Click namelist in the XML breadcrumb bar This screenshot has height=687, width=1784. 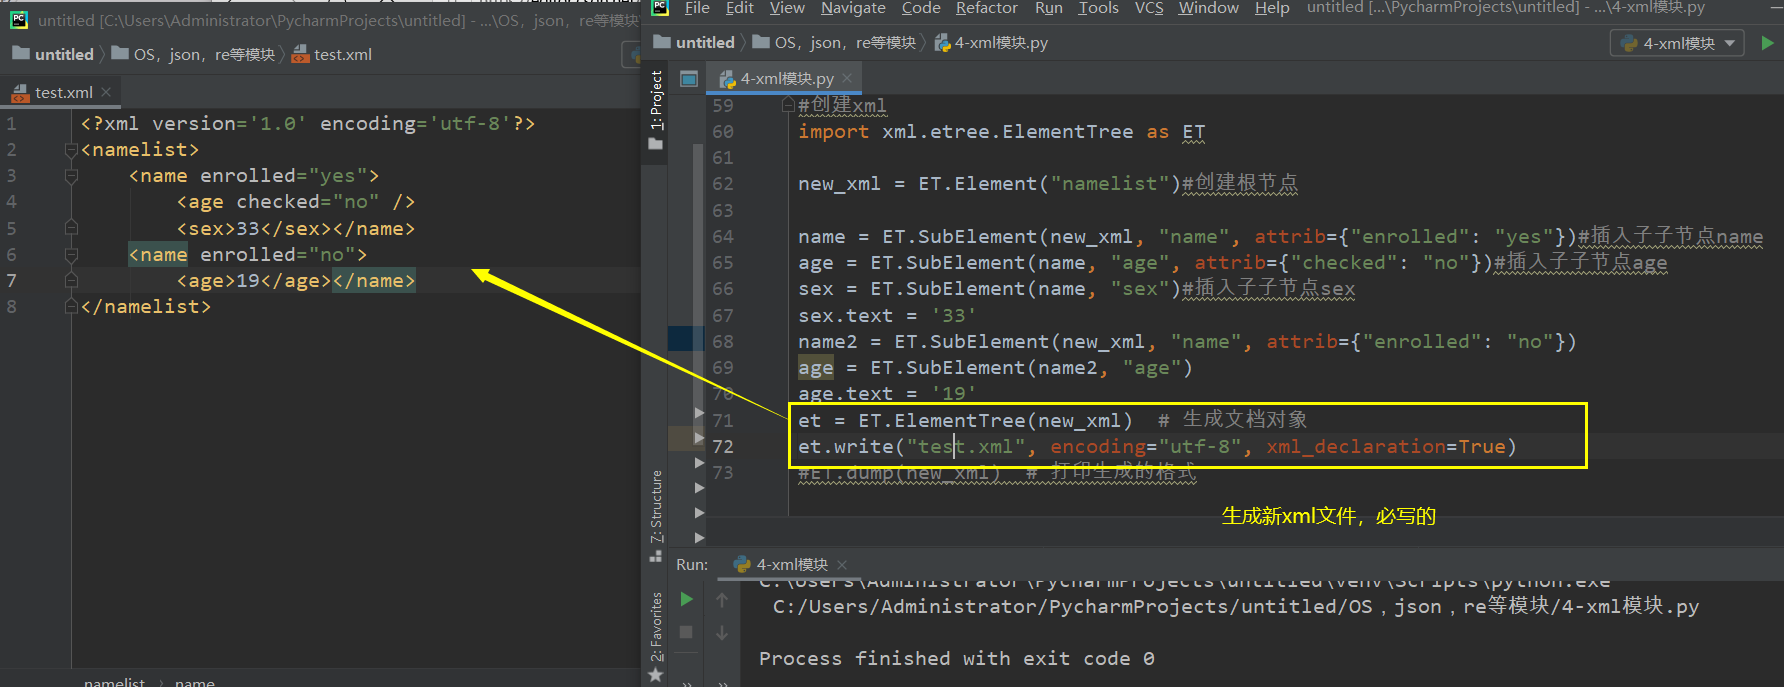coord(114,682)
